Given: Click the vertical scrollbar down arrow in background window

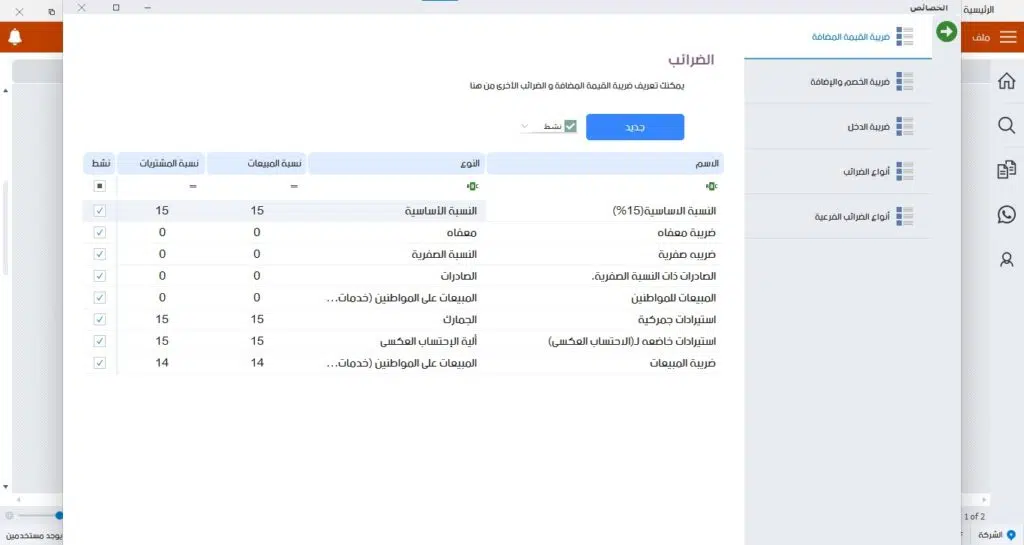Looking at the screenshot, I should click(5, 487).
